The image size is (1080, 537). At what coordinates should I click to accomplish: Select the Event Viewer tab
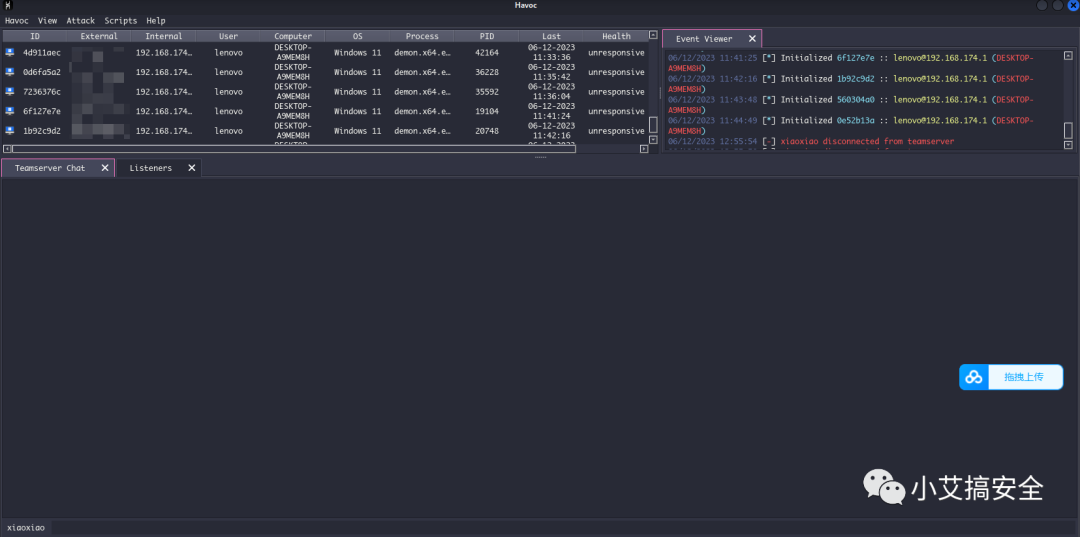[x=704, y=39]
